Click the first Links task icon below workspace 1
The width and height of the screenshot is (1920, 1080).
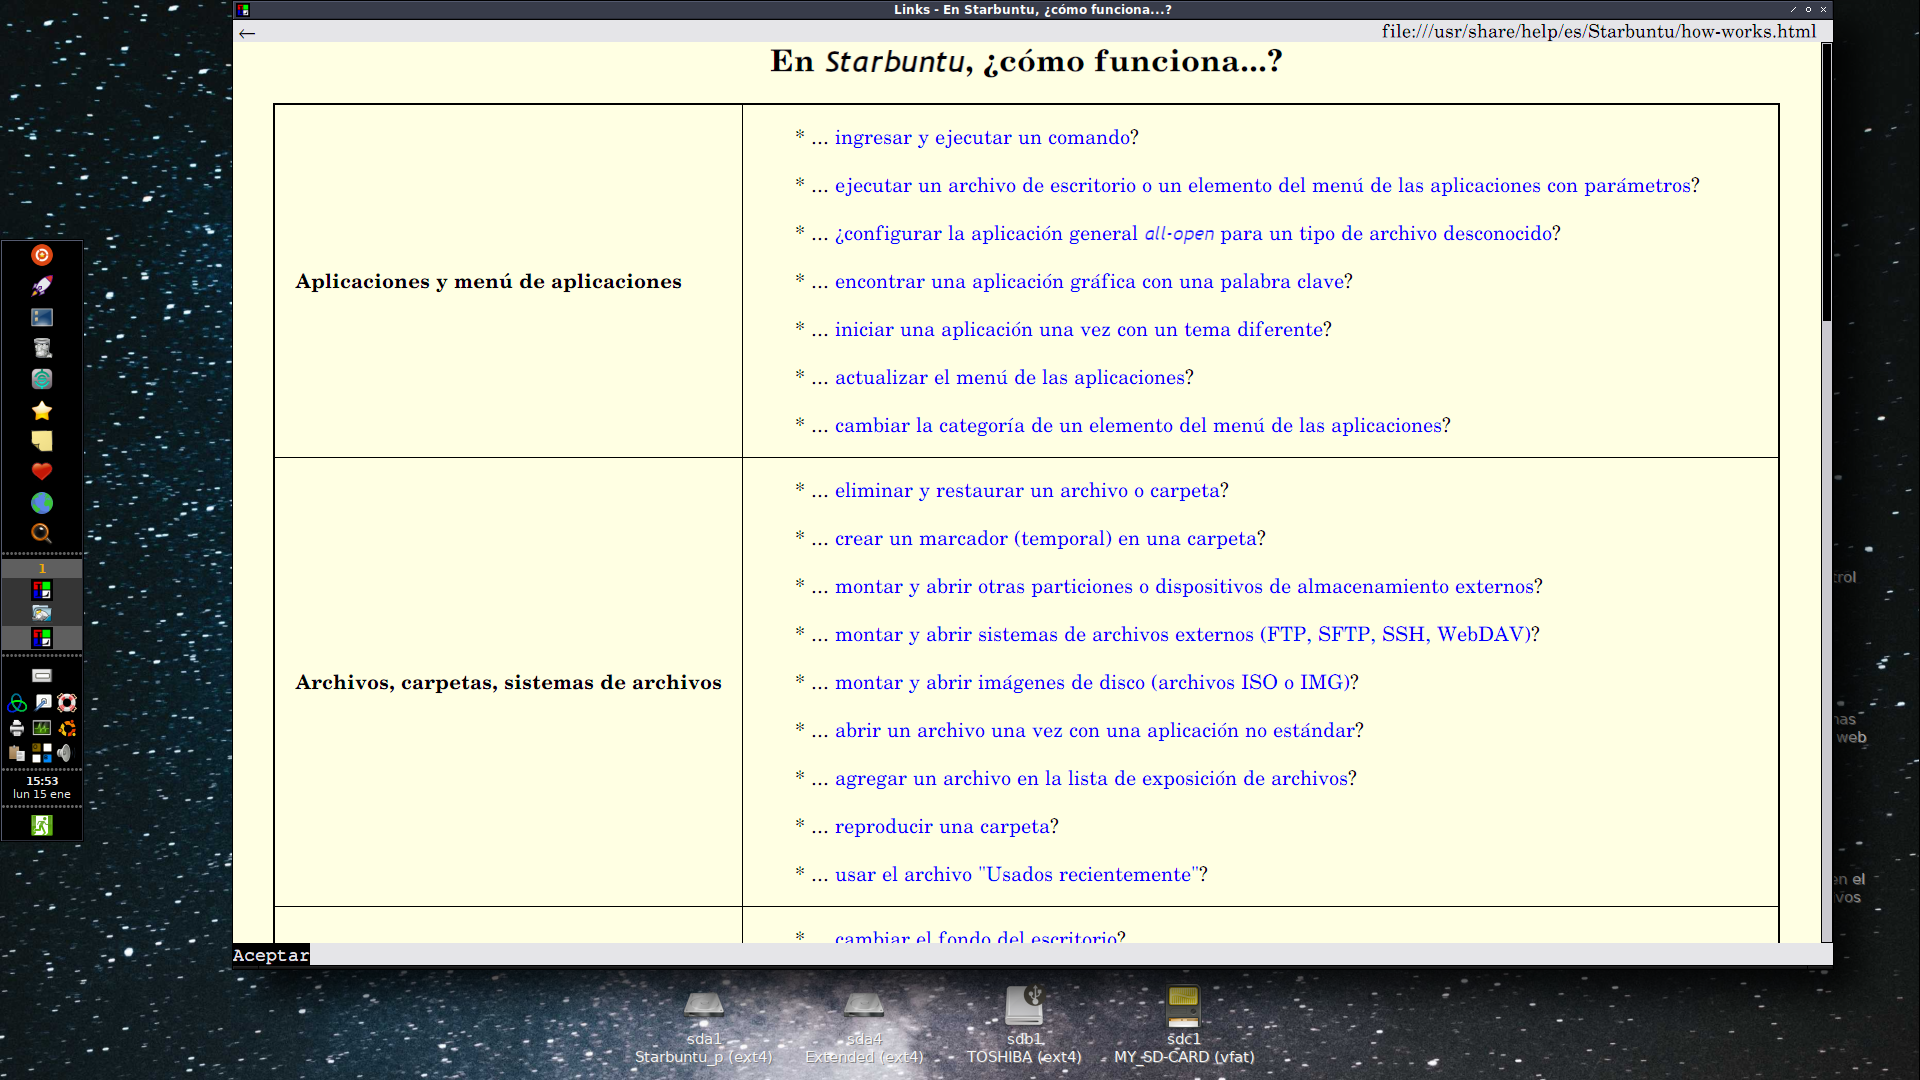42,590
